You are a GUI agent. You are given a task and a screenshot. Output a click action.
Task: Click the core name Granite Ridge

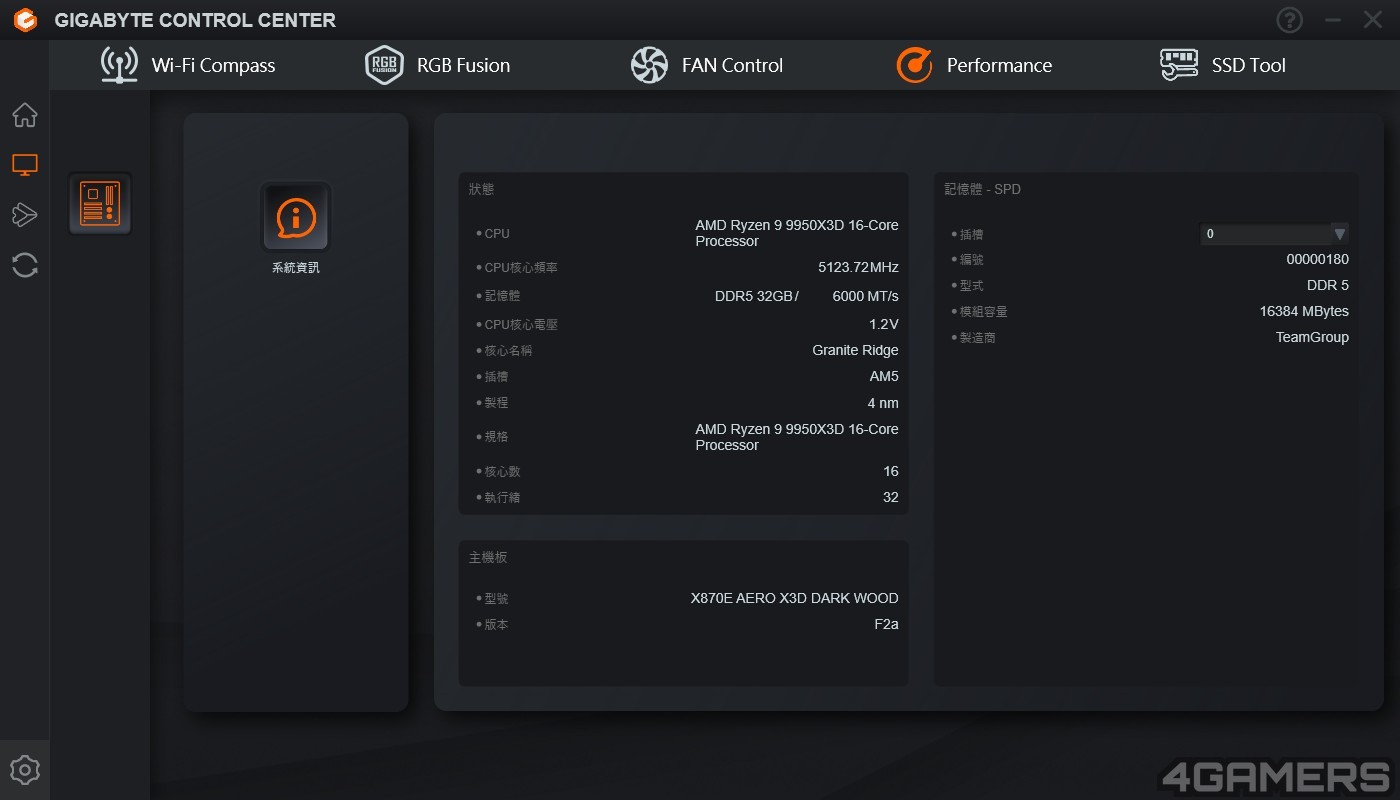855,350
